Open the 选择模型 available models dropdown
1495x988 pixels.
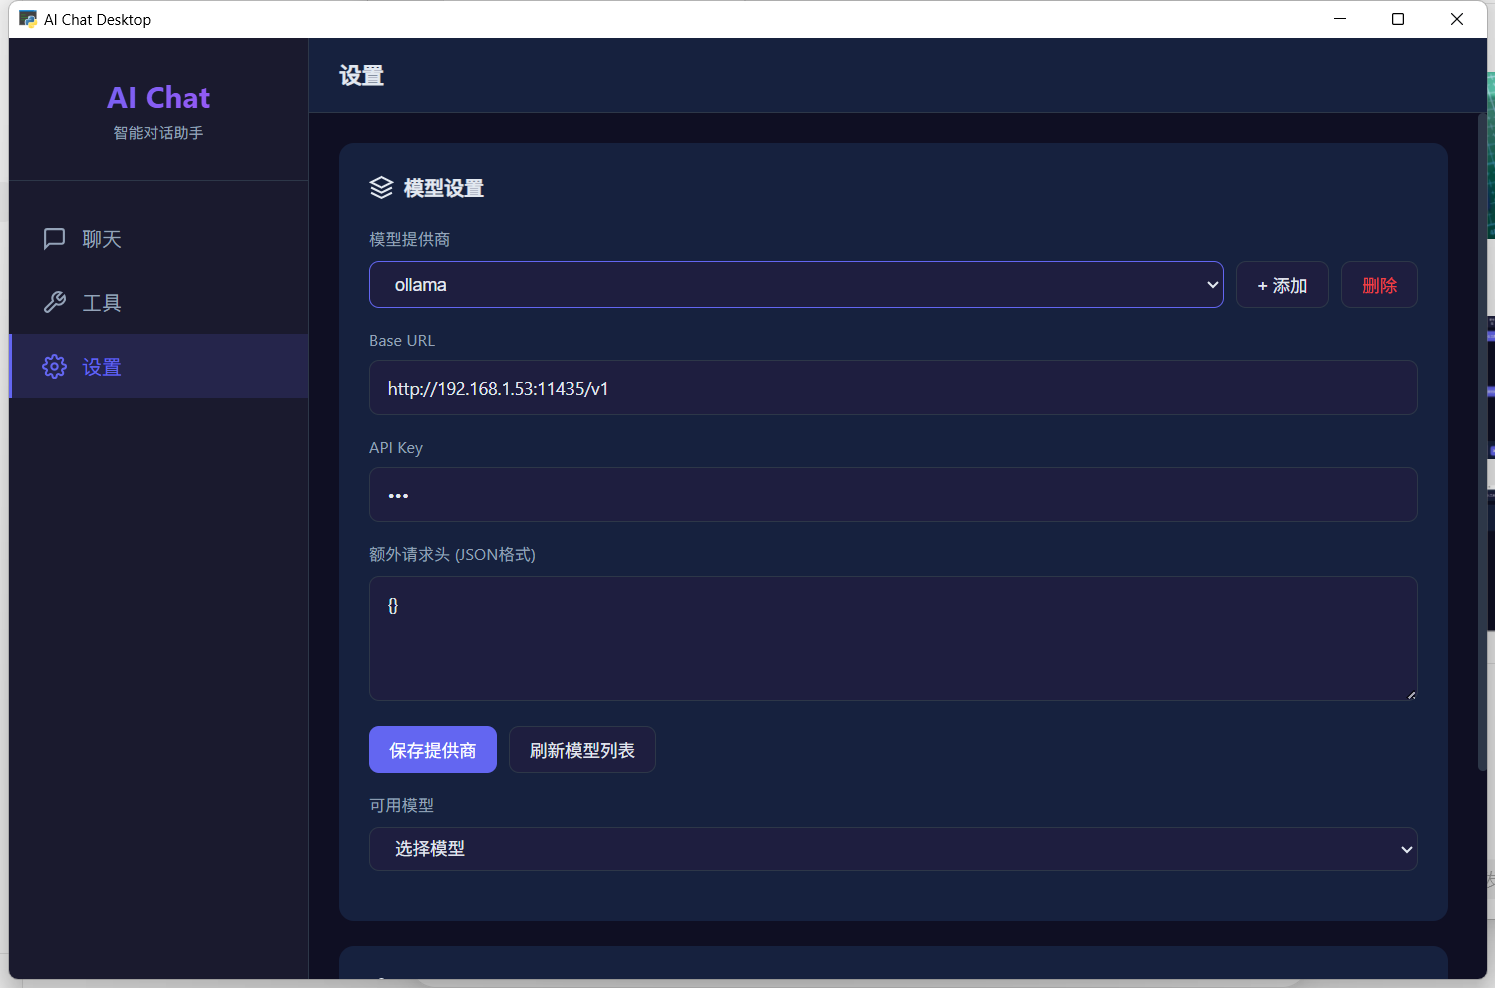coord(892,849)
